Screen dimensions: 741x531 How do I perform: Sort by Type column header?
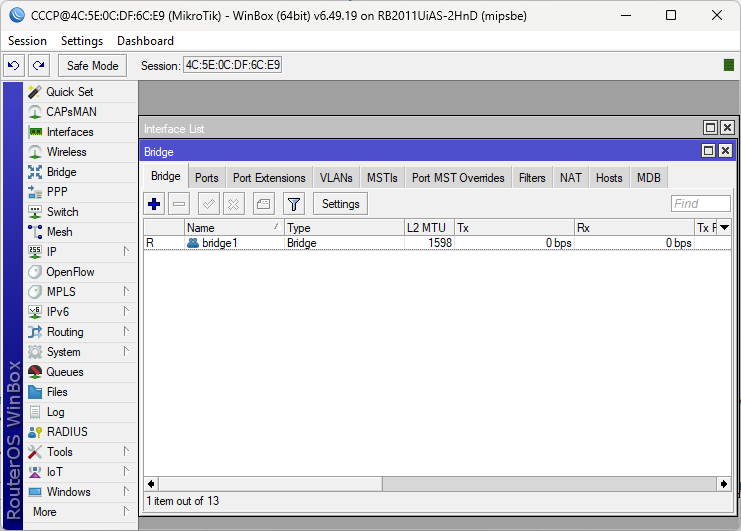click(x=344, y=228)
